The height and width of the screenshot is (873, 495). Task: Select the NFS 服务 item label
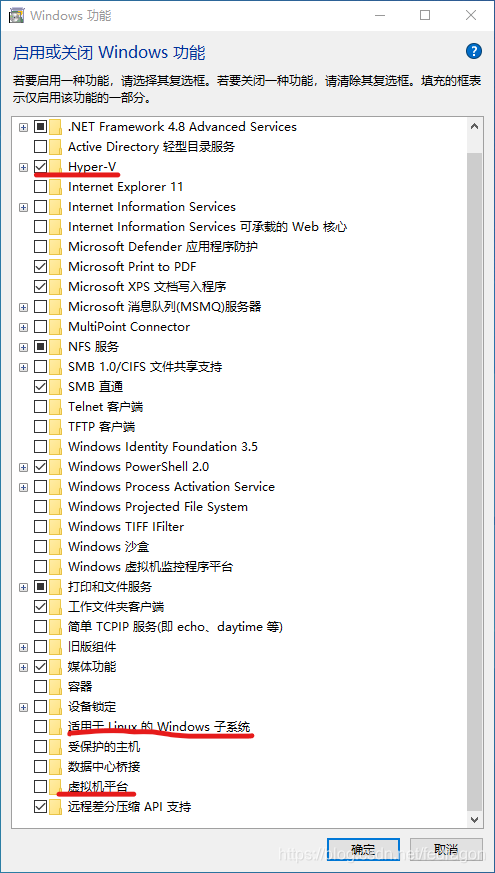click(94, 346)
